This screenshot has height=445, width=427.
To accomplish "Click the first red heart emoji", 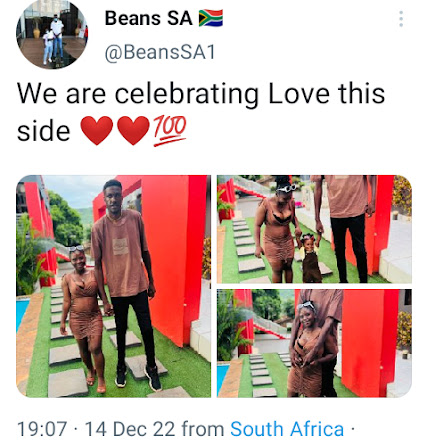I will coord(97,130).
